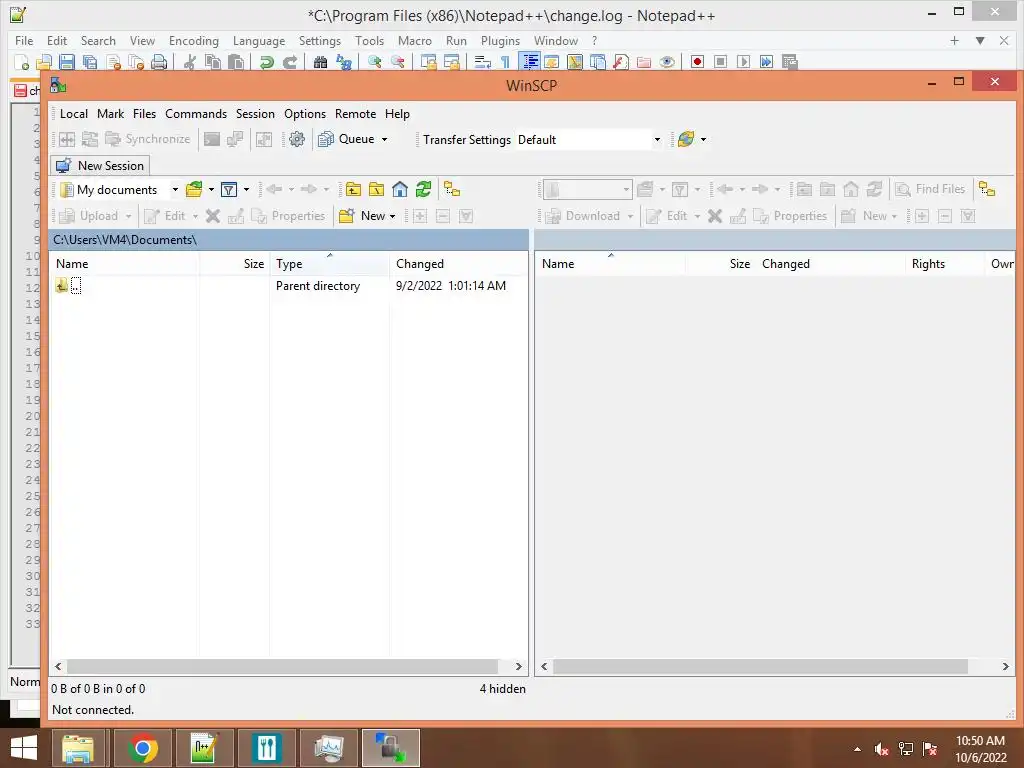
Task: Open the Session menu in WinSCP
Action: coord(255,114)
